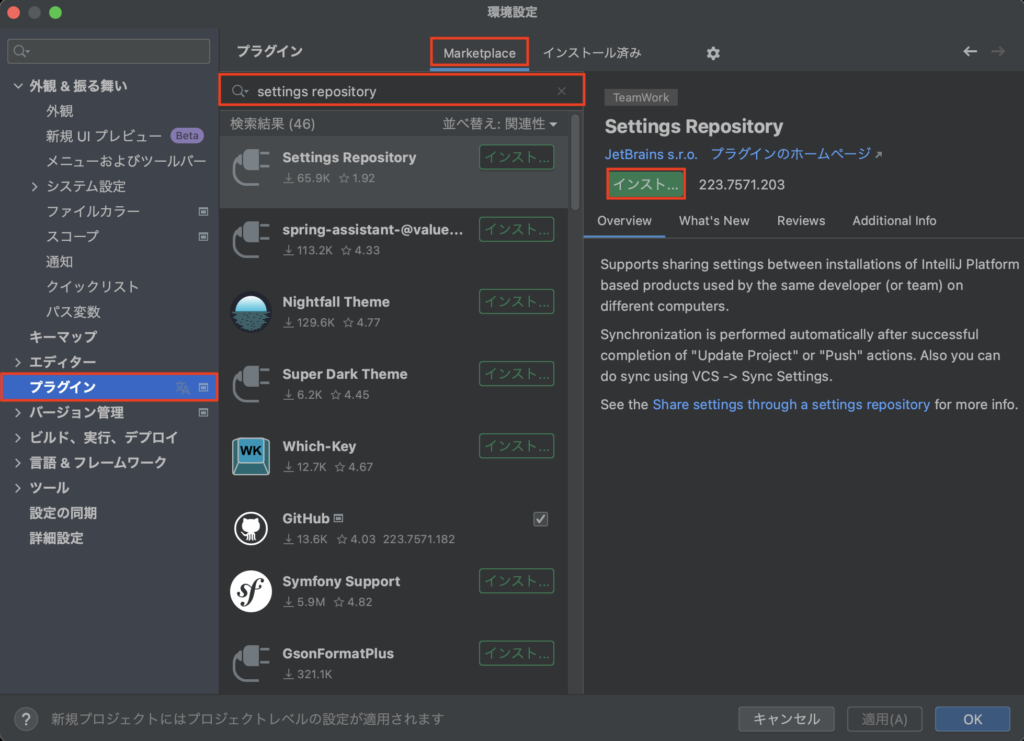Install the Symfony Support plugin
Viewport: 1024px width, 741px height.
pos(517,581)
